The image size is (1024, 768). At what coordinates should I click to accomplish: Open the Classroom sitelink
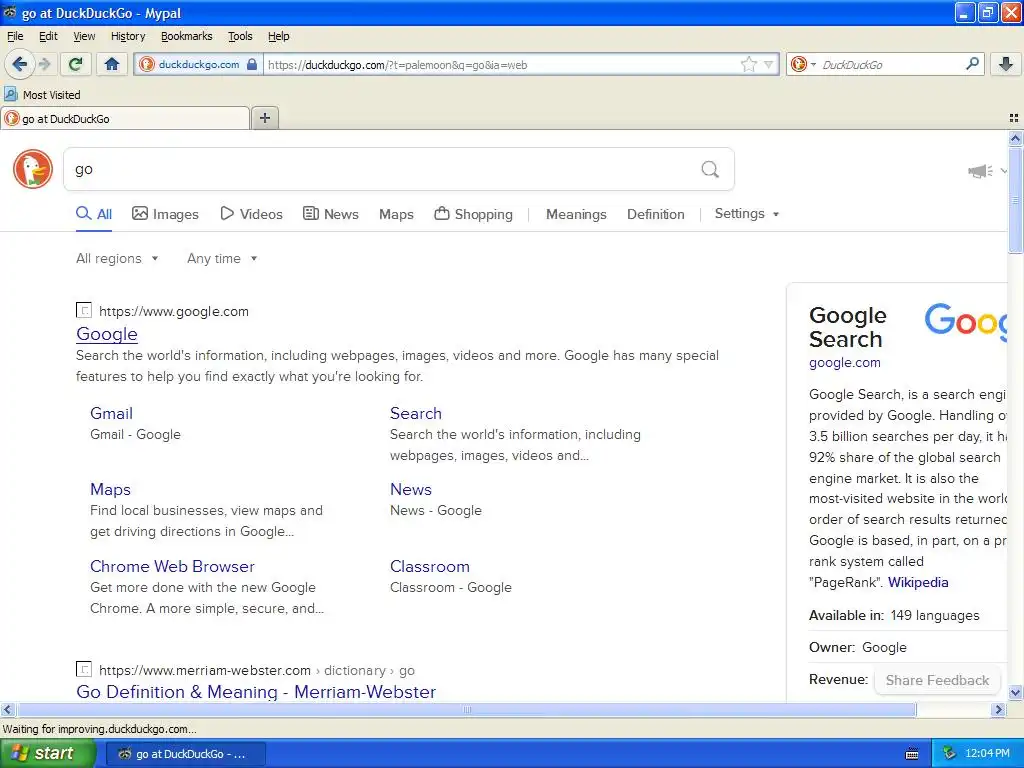(430, 566)
